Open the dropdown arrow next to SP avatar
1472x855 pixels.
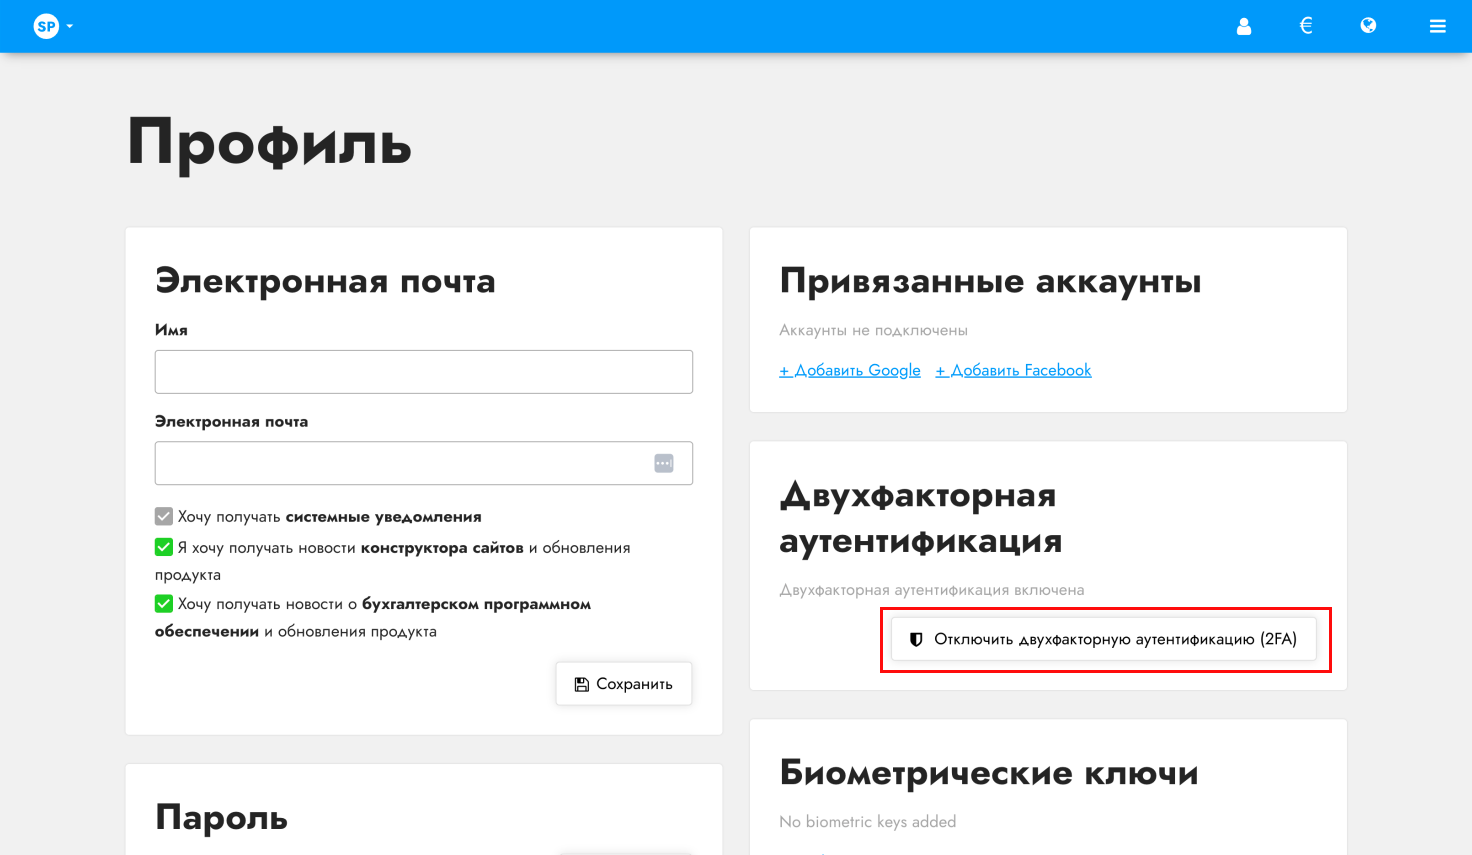click(x=67, y=26)
